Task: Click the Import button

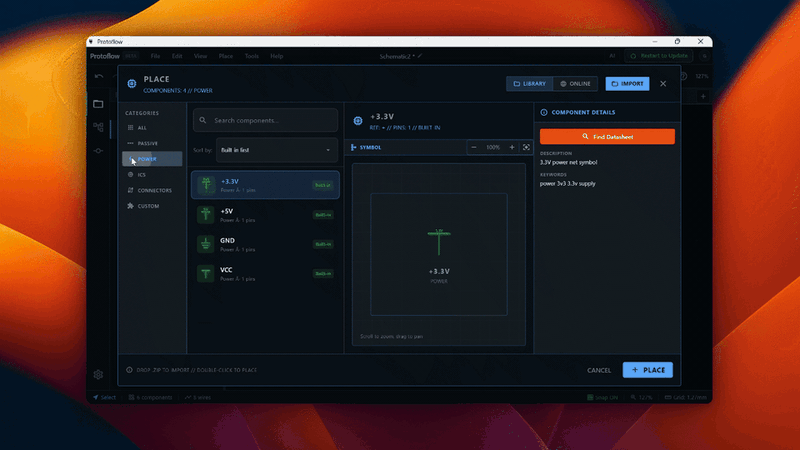Action: tap(628, 84)
